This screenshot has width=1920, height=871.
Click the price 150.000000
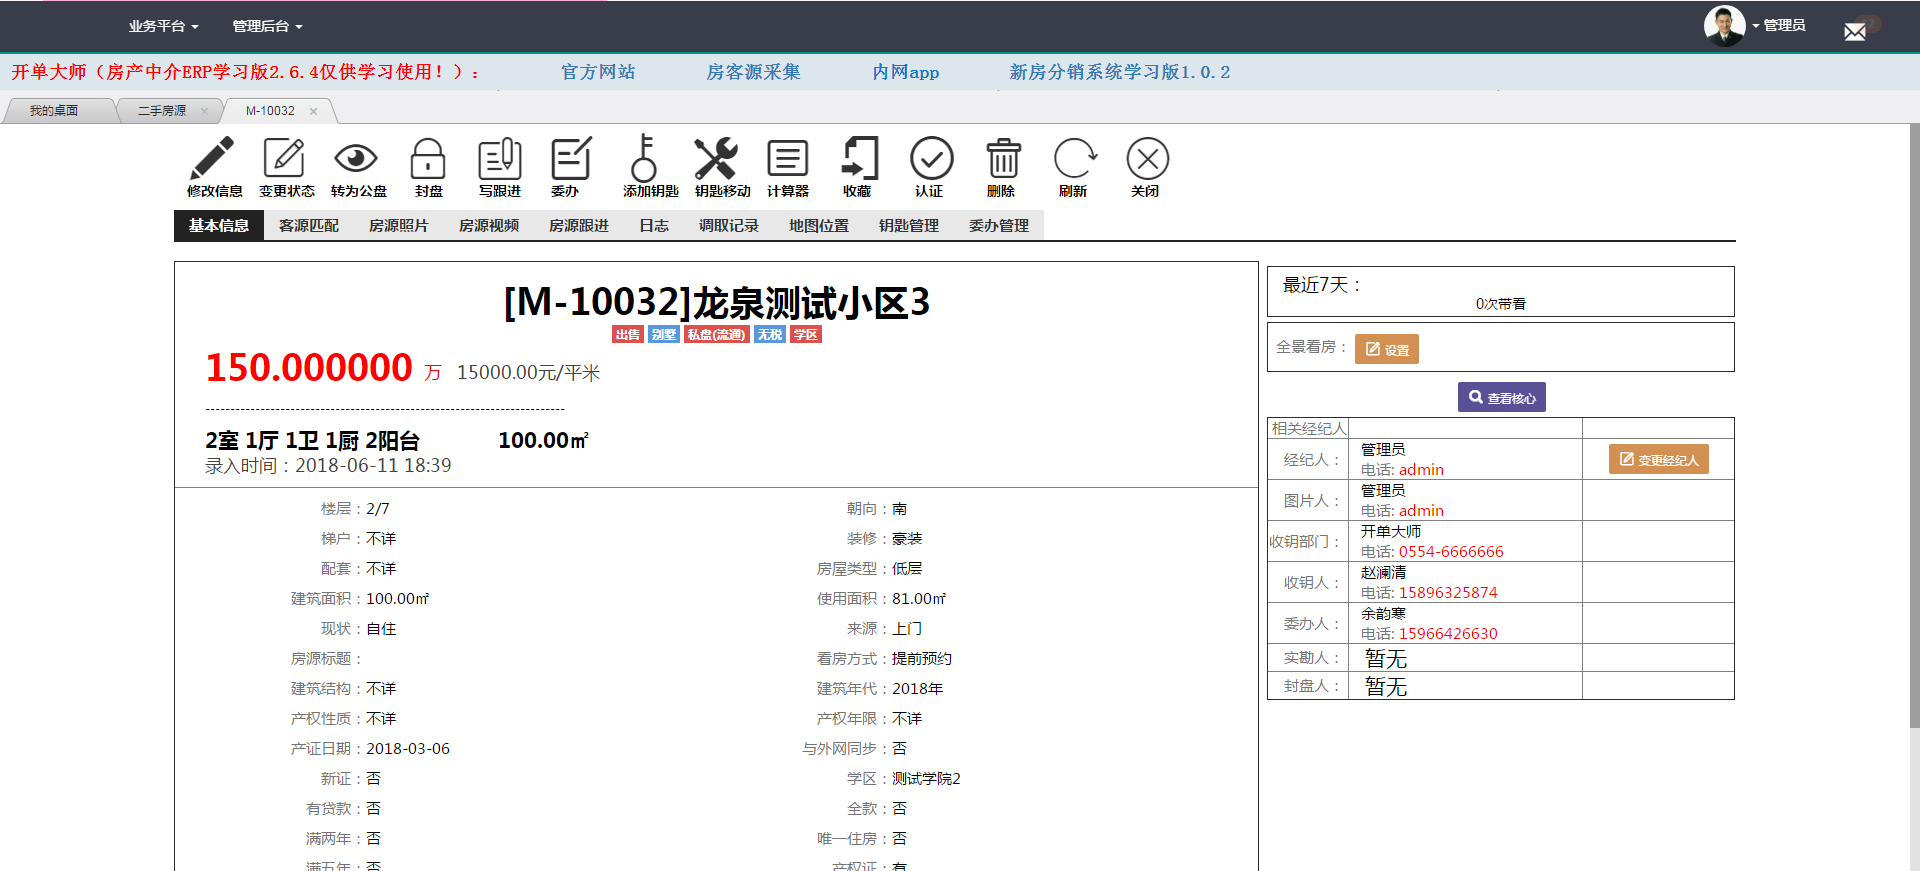[x=309, y=368]
